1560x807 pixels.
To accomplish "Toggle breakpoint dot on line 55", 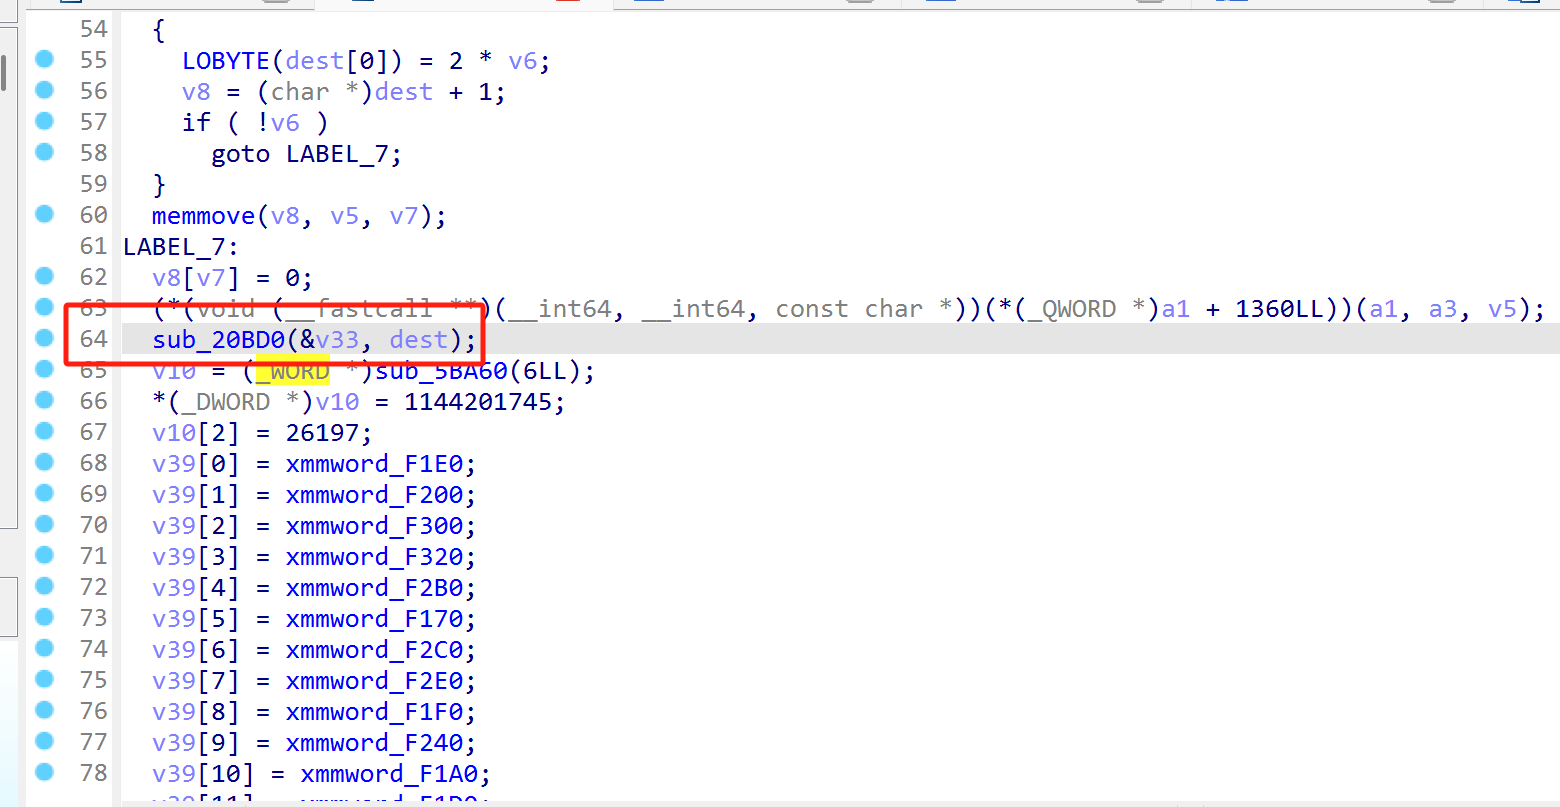I will coord(44,60).
